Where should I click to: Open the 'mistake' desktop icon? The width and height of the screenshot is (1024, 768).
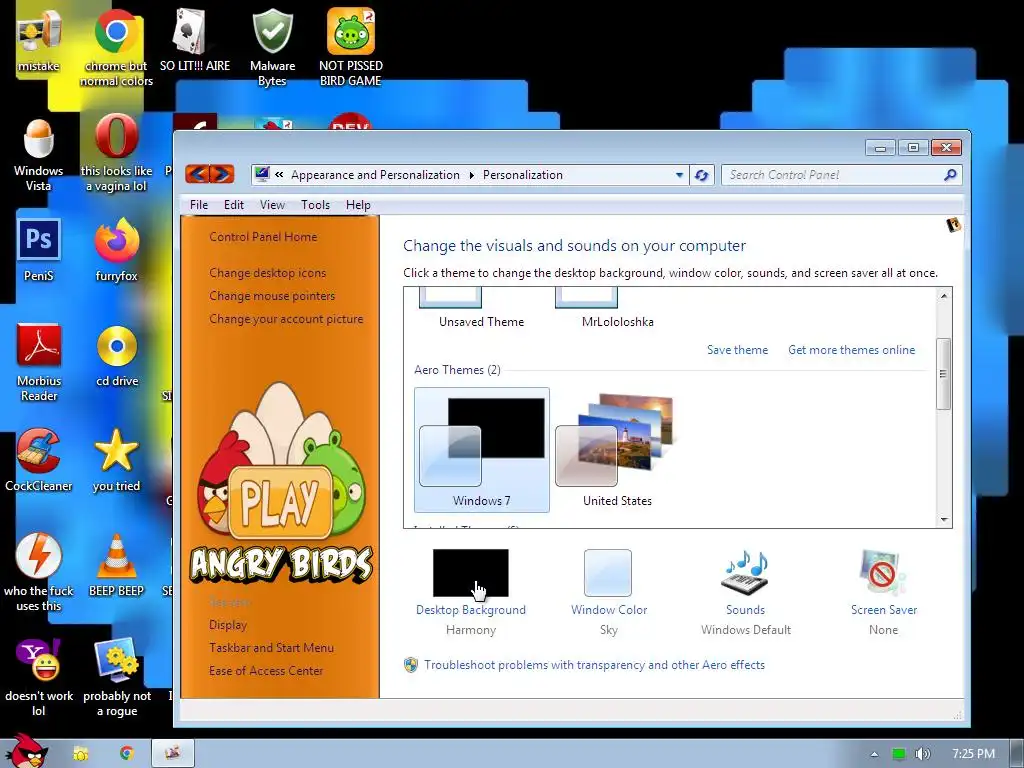pos(39,39)
